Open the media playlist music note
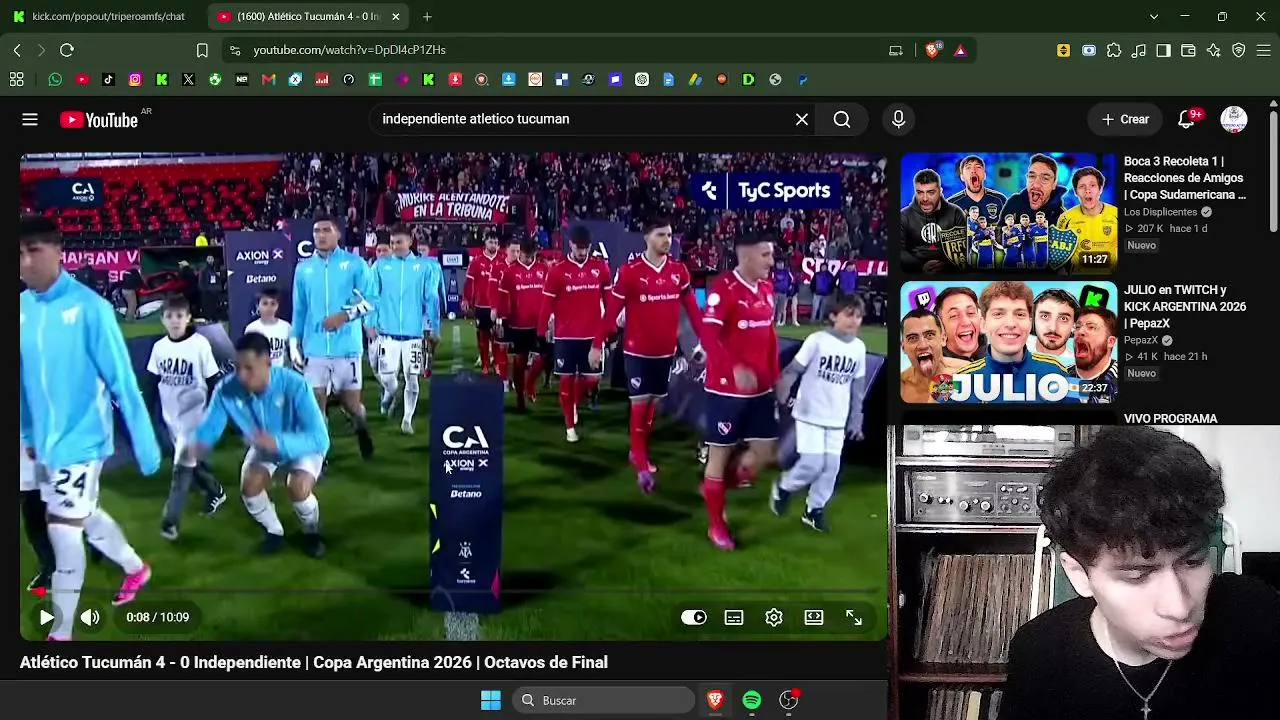Viewport: 1280px width, 720px height. pyautogui.click(x=1139, y=50)
